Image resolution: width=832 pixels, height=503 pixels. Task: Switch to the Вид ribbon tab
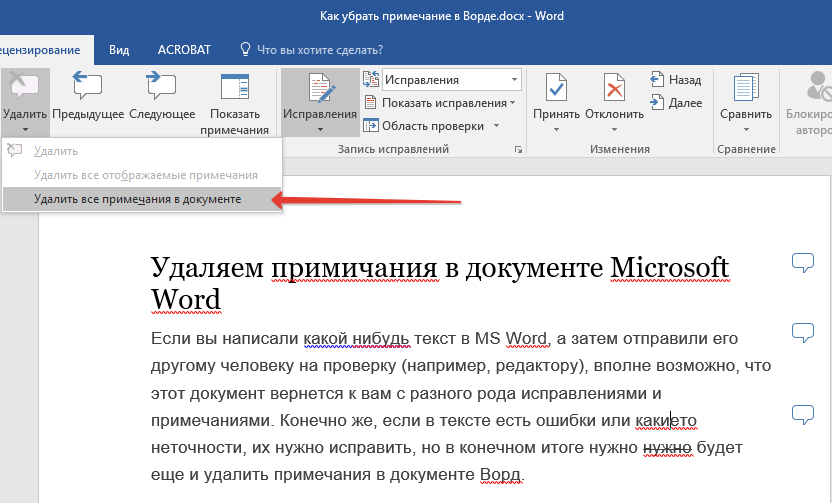tap(119, 49)
